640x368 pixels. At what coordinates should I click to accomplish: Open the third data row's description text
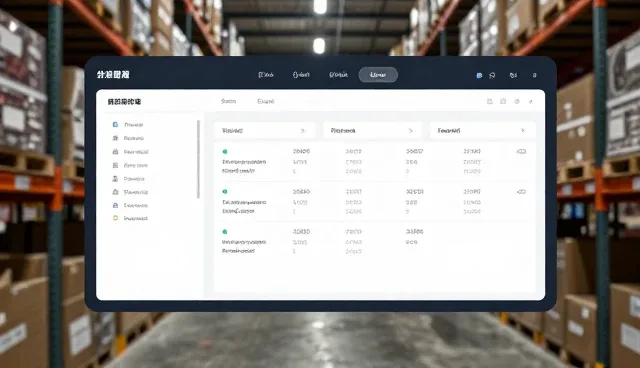pyautogui.click(x=244, y=246)
